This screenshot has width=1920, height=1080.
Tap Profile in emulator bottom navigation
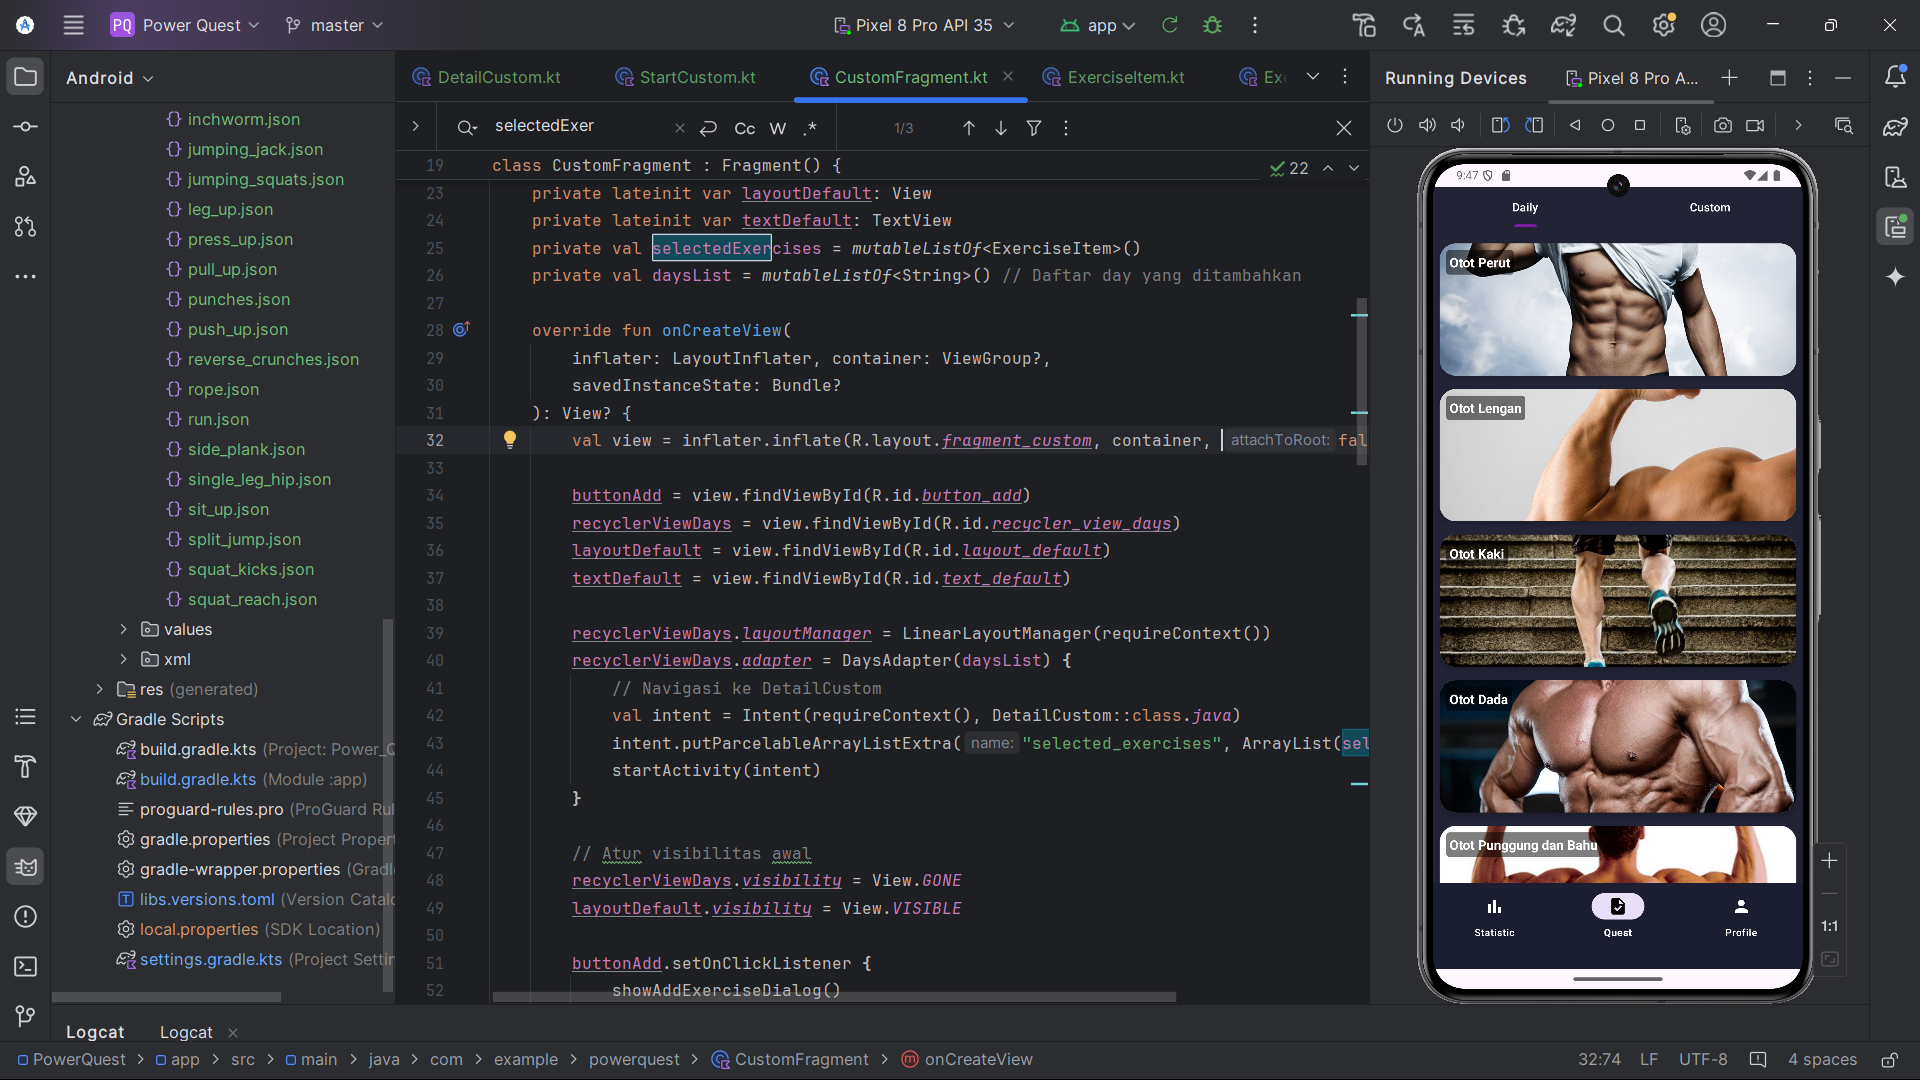click(1740, 916)
